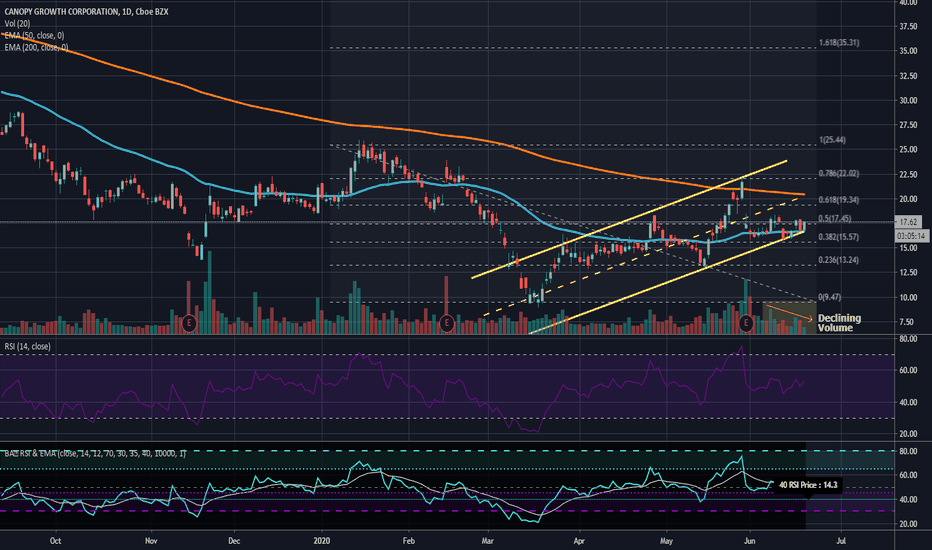This screenshot has height=550, width=932.
Task: Click the 60.00 label on RSI pane axis
Action: (908, 370)
